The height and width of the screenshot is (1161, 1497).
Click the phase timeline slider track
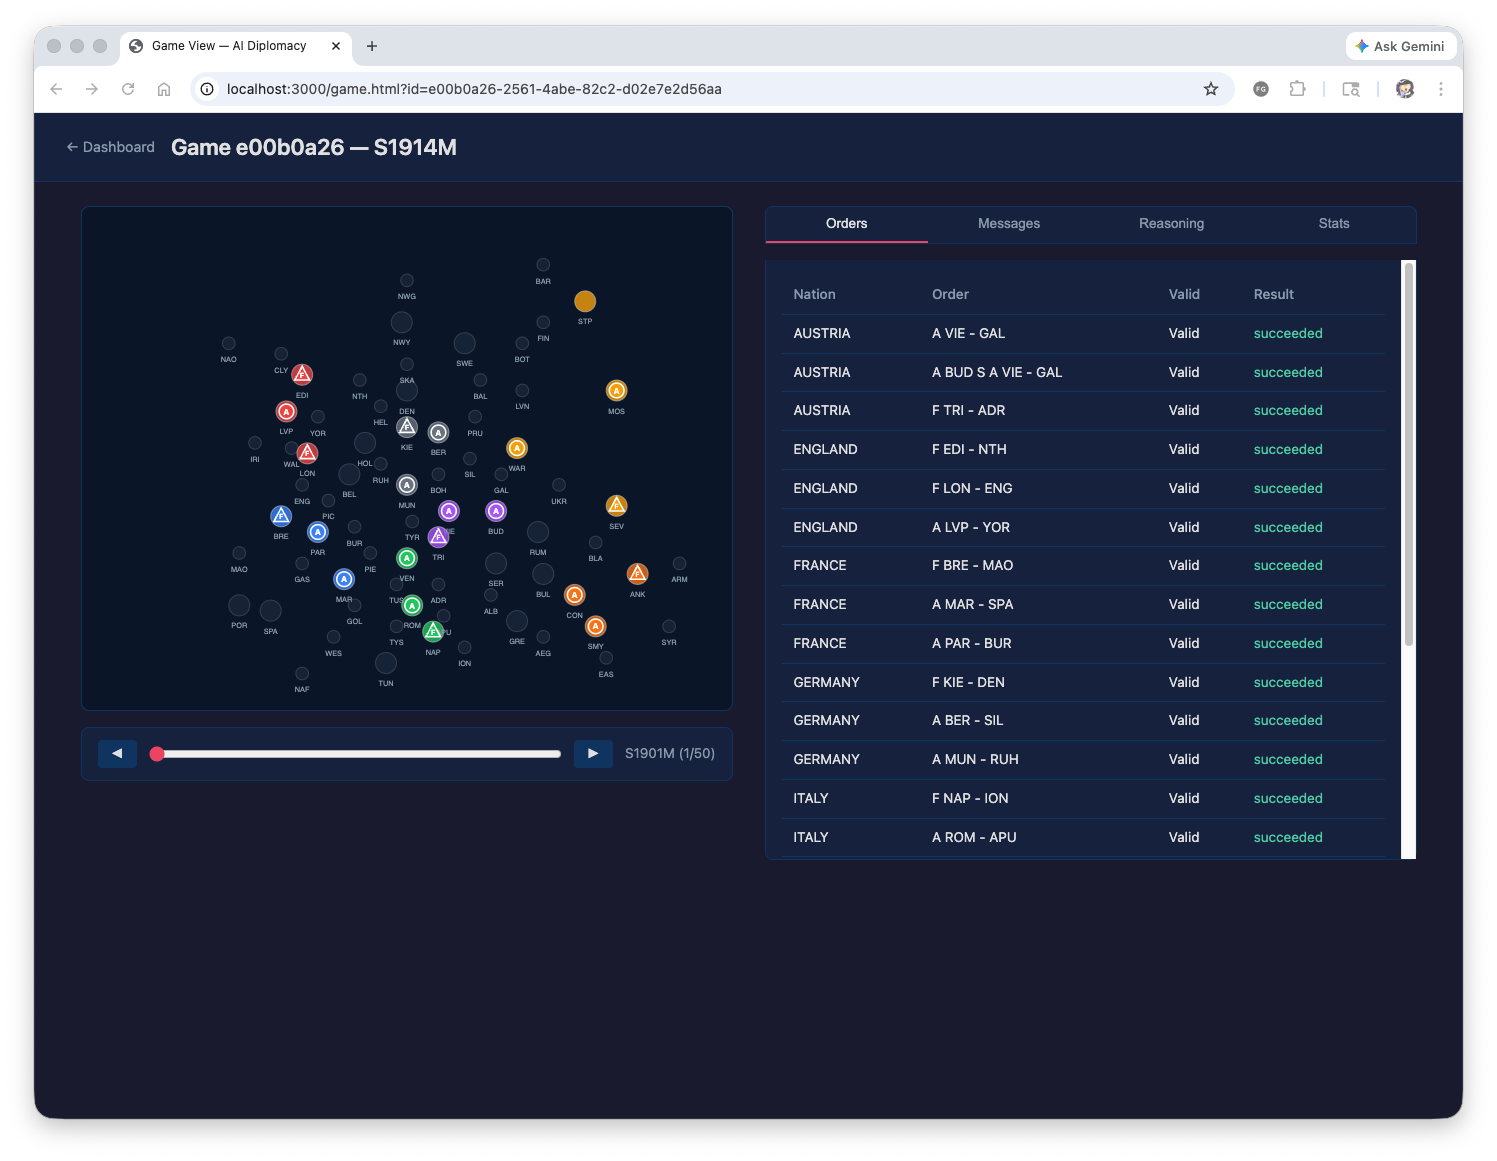point(360,754)
